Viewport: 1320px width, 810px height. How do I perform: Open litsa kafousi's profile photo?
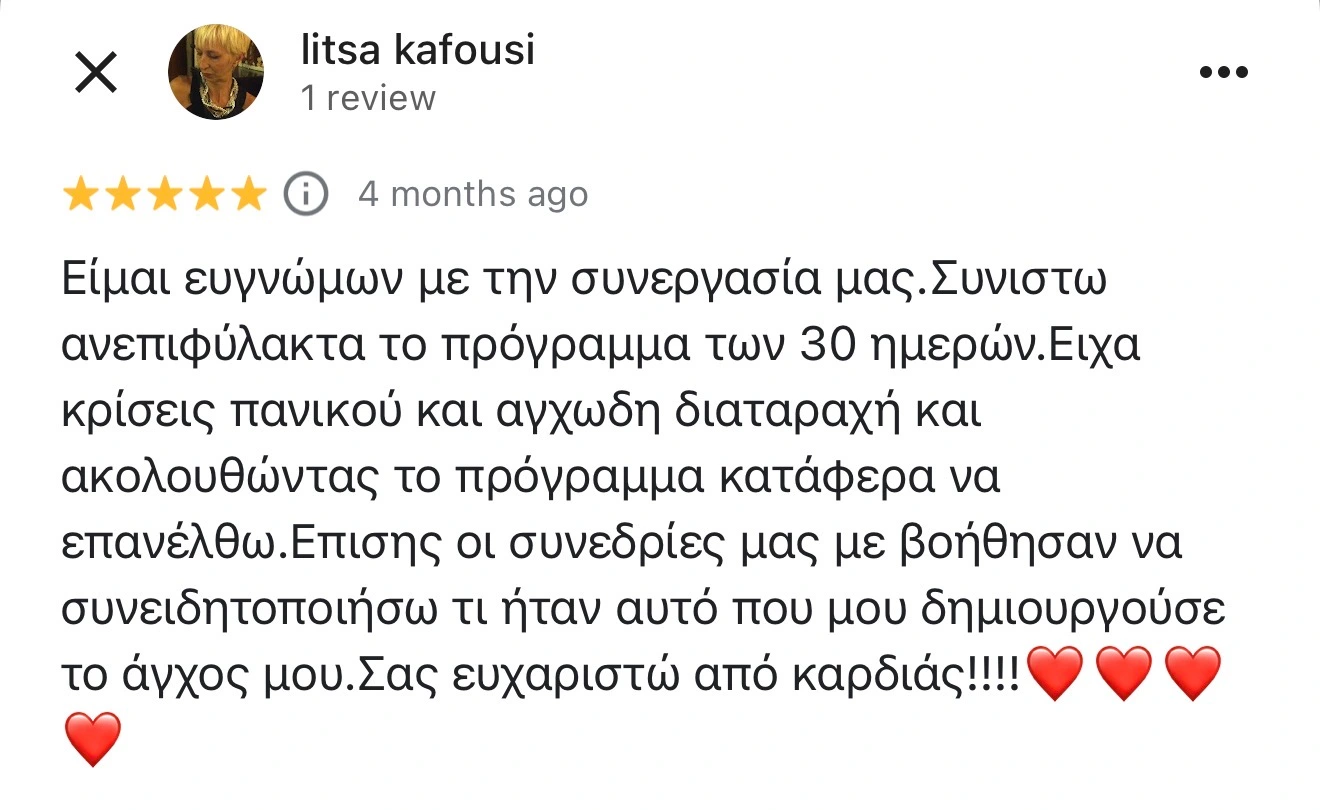pyautogui.click(x=214, y=72)
